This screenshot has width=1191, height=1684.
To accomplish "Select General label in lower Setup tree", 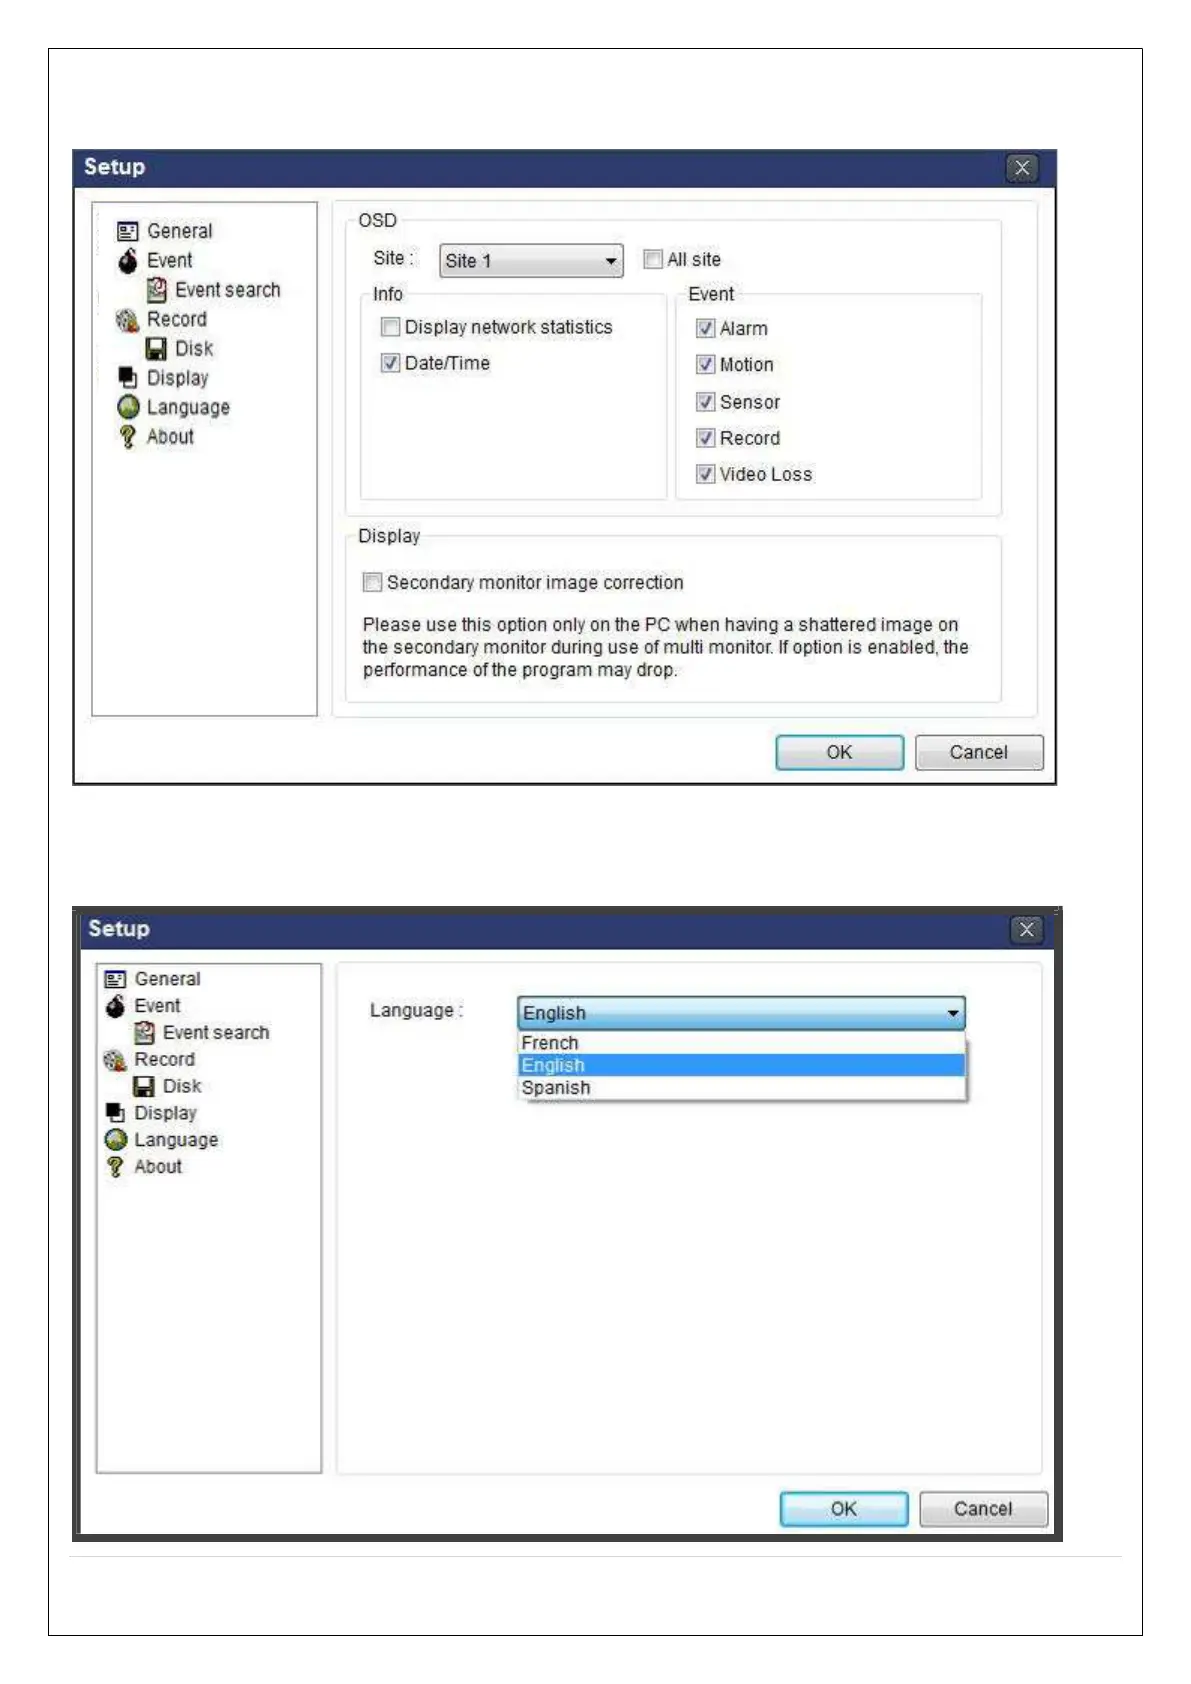I will (168, 979).
